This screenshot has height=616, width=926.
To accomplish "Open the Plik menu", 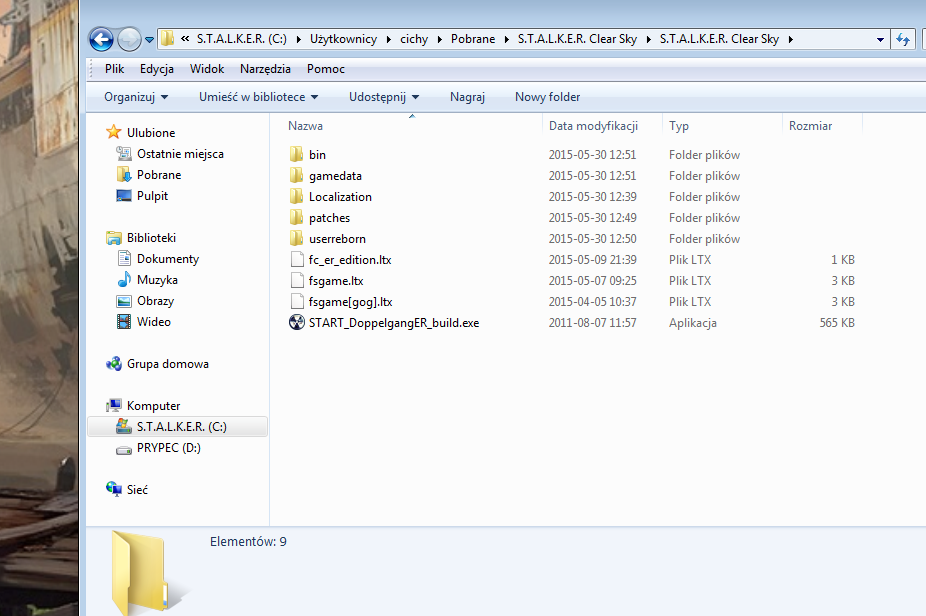I will pos(115,69).
